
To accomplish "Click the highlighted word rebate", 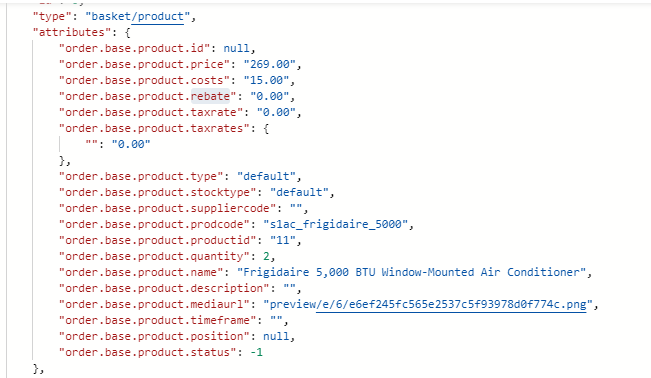I will tap(210, 96).
